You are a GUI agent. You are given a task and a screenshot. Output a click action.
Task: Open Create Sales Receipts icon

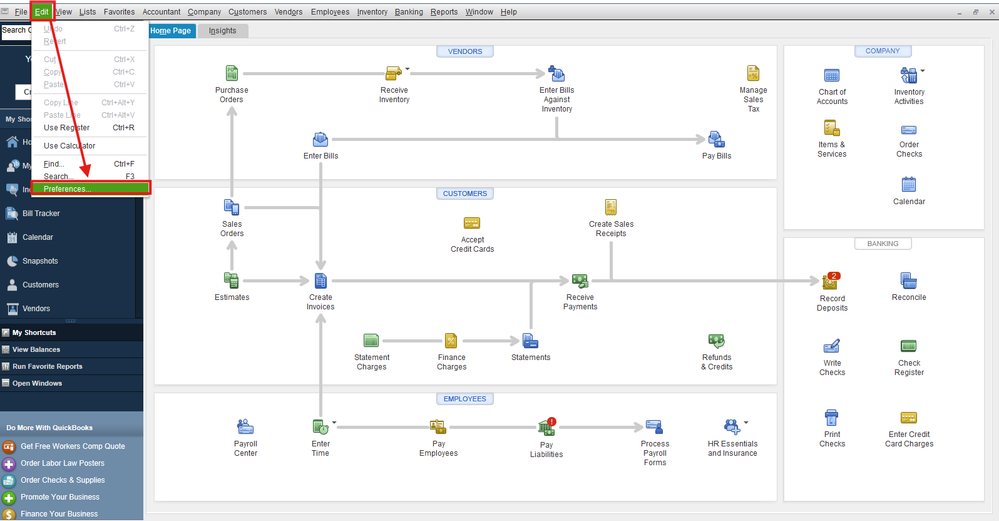611,208
